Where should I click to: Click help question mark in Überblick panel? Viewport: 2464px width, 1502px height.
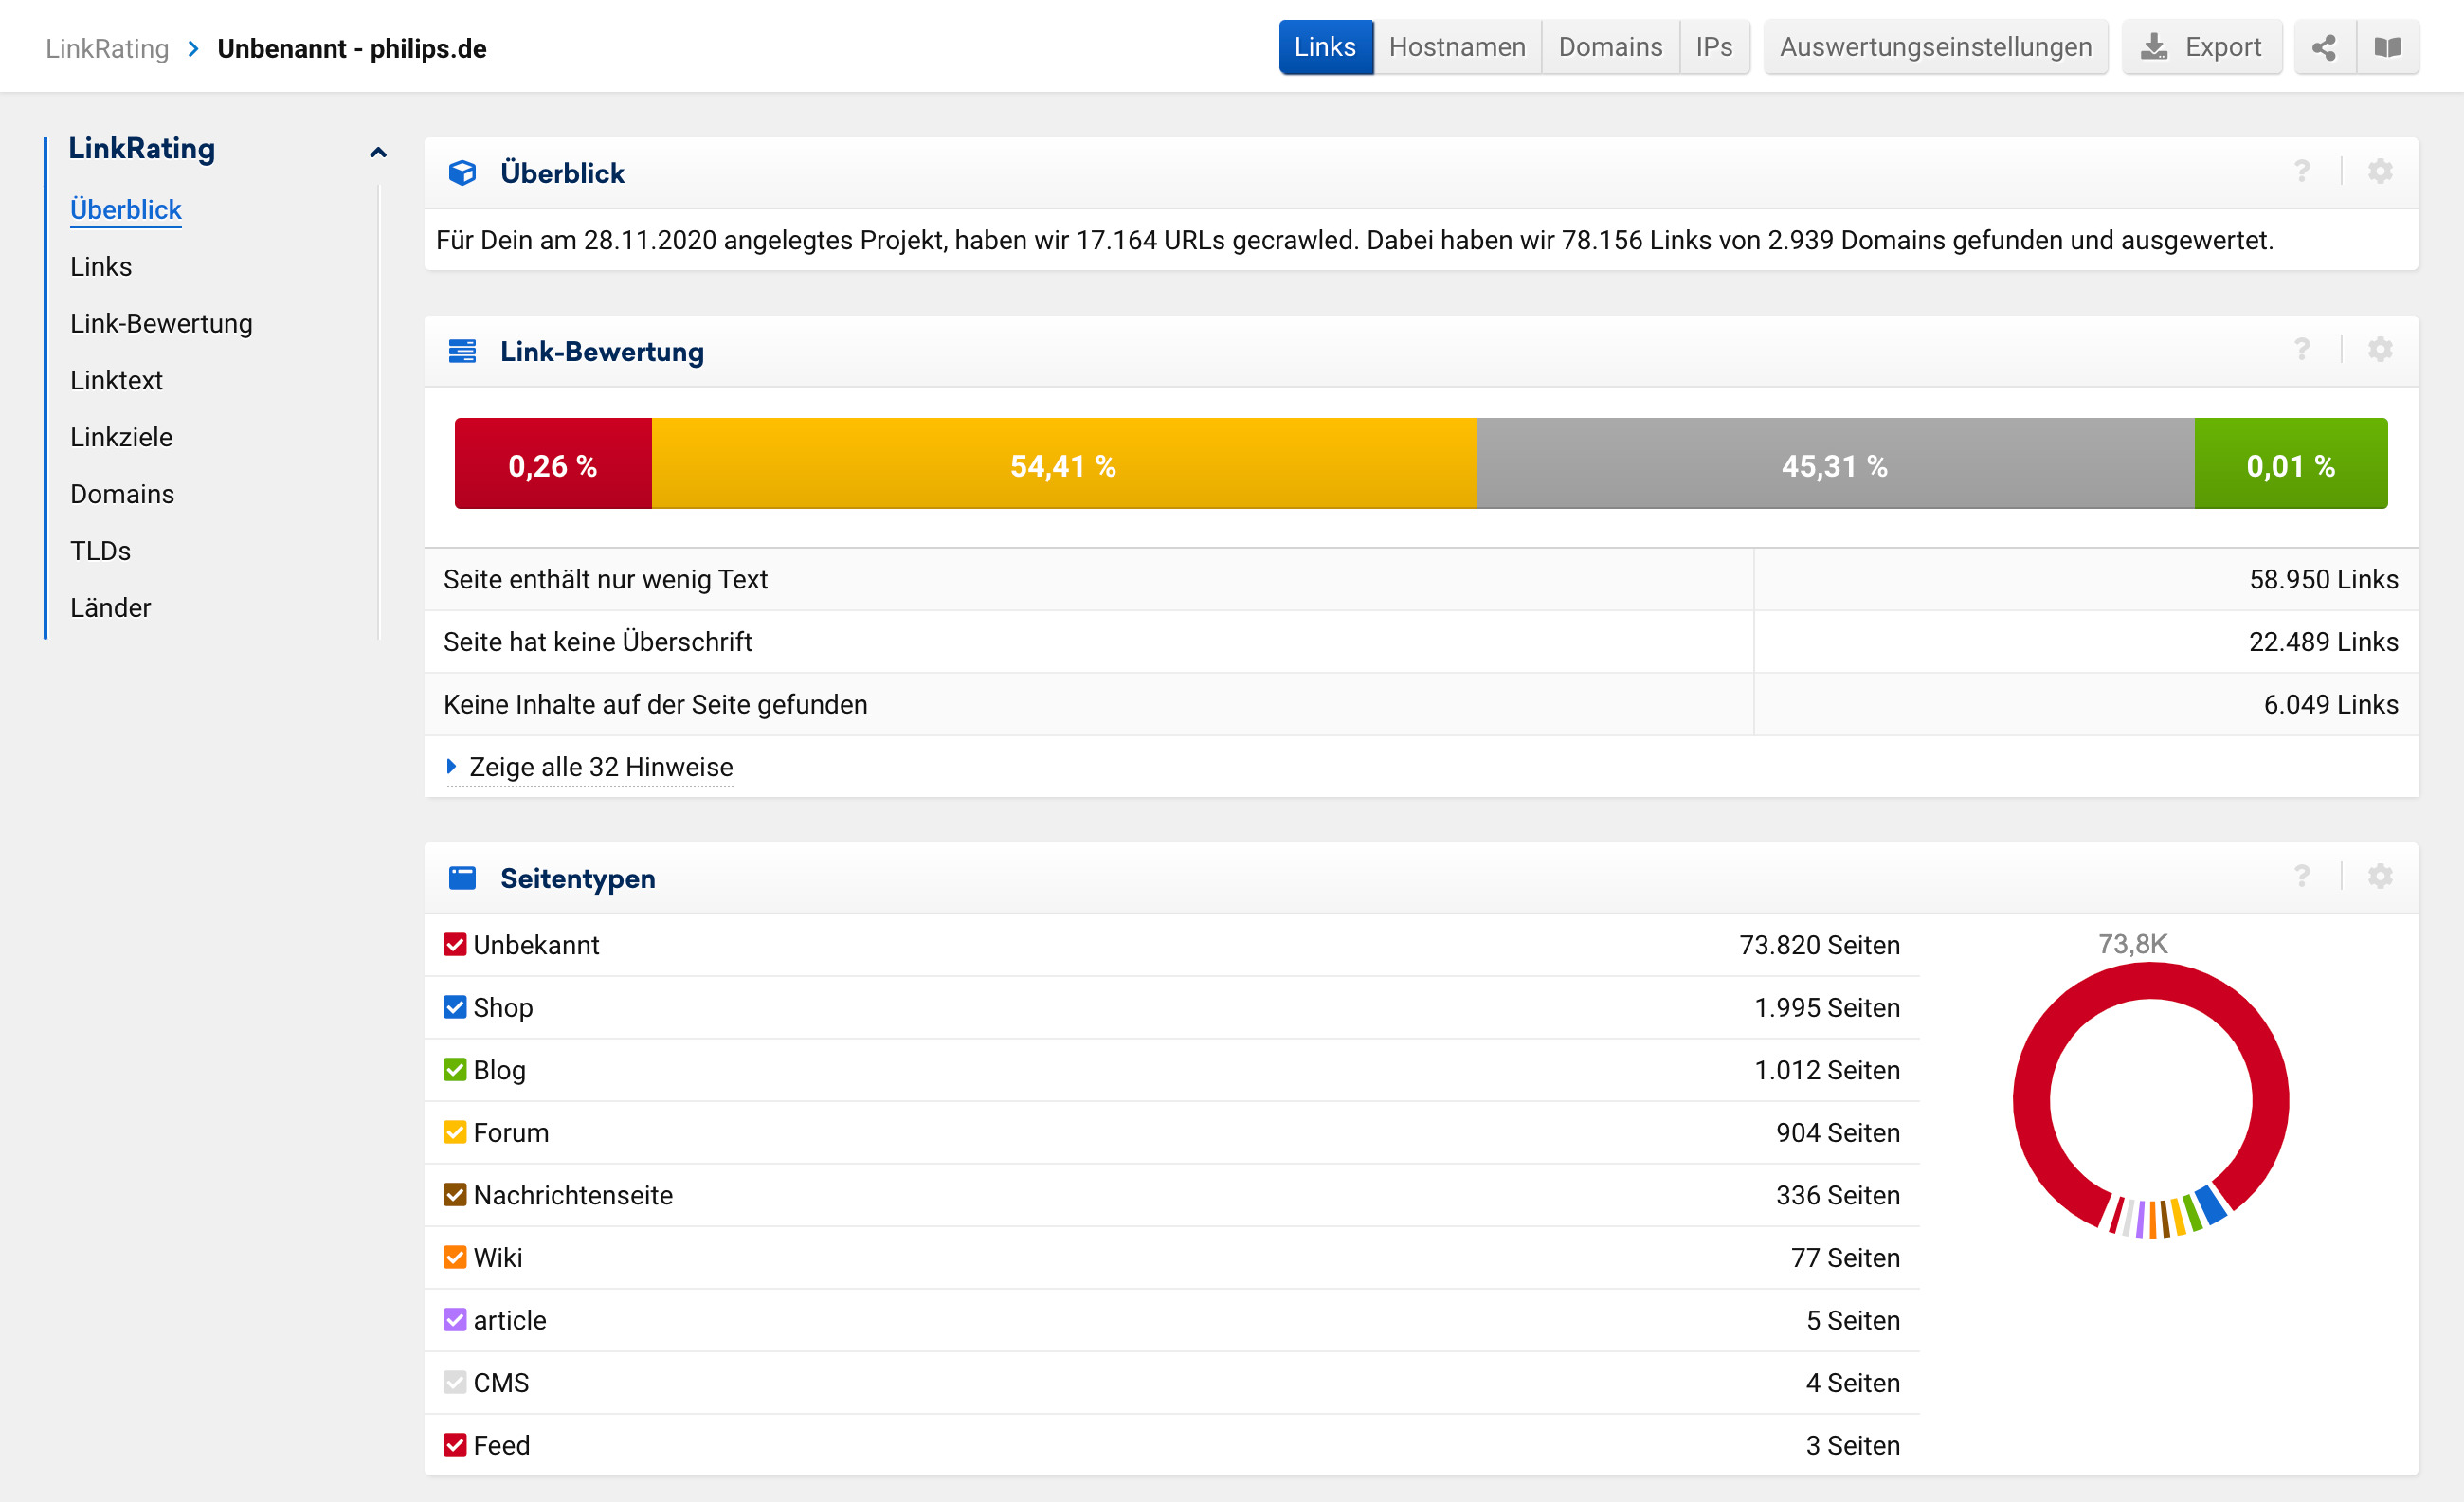(2302, 171)
